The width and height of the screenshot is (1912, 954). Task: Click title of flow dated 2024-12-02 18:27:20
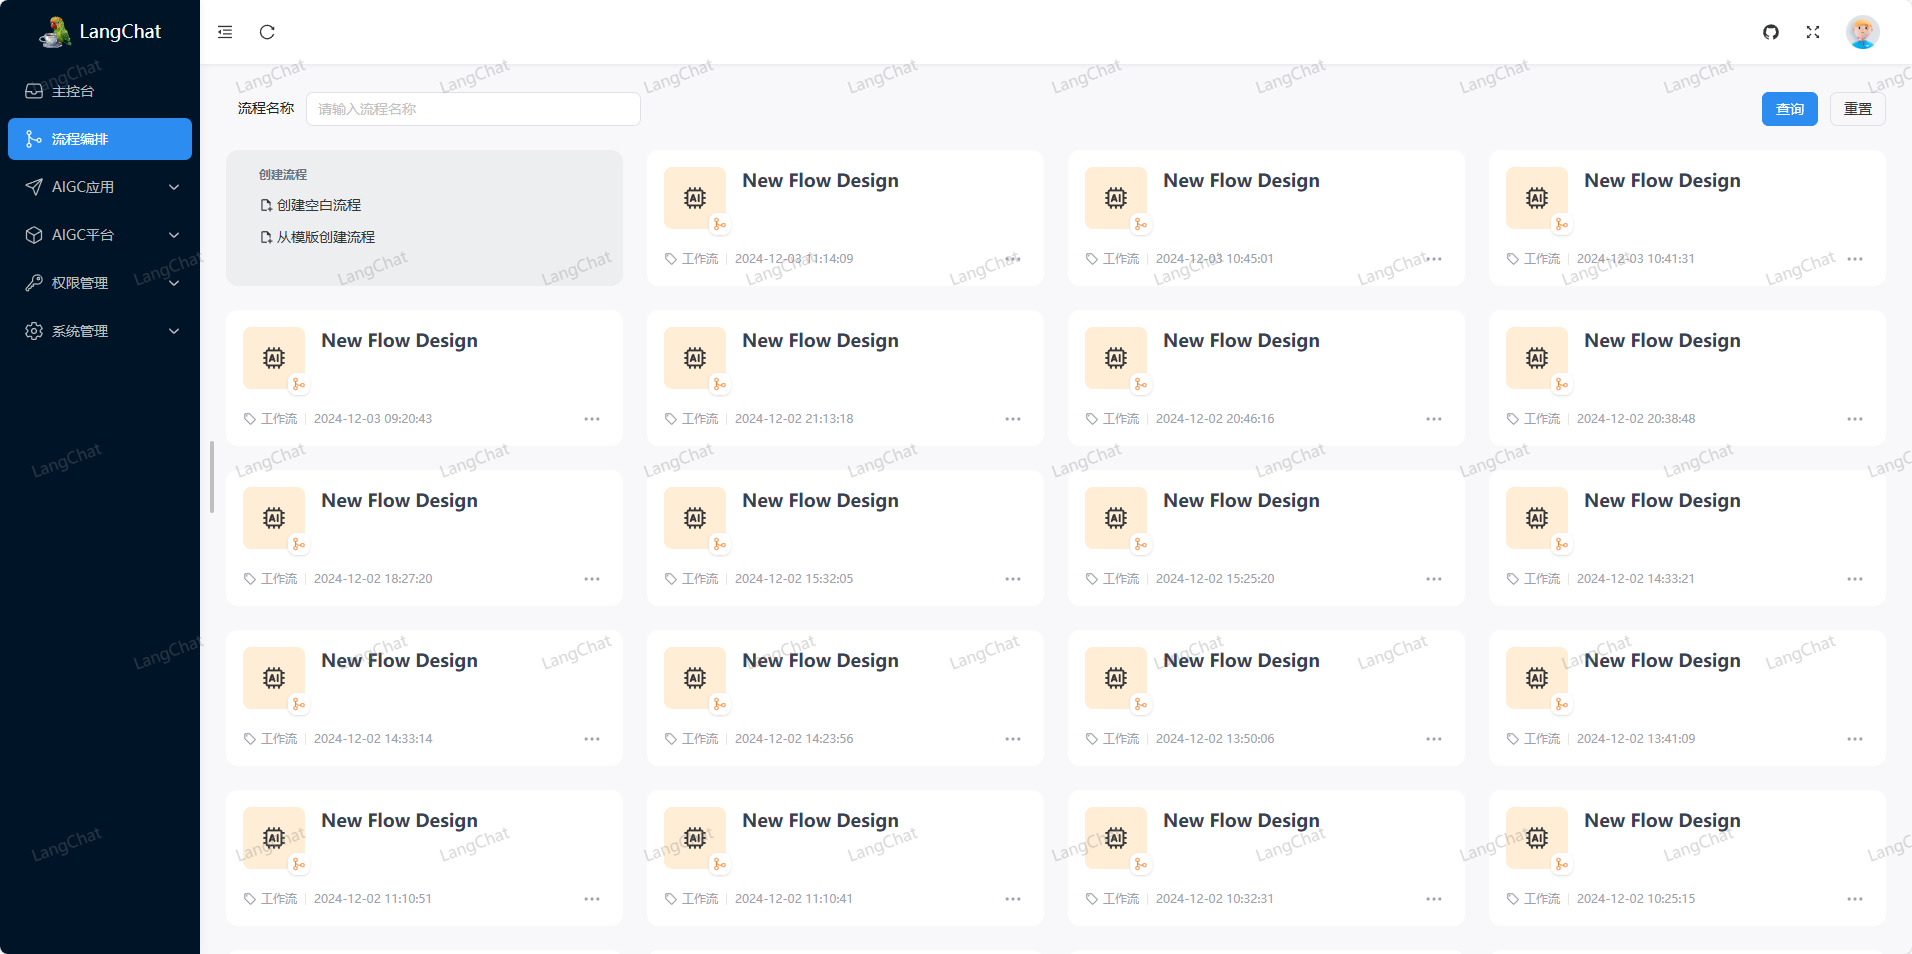(399, 501)
